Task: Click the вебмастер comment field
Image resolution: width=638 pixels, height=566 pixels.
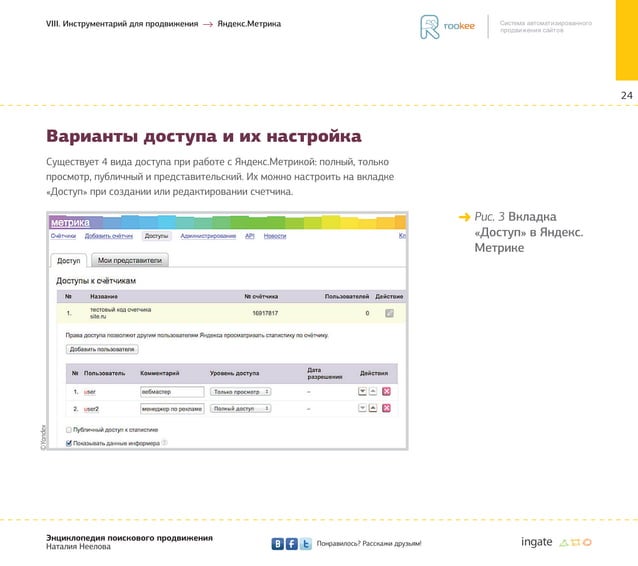Action: click(x=172, y=391)
